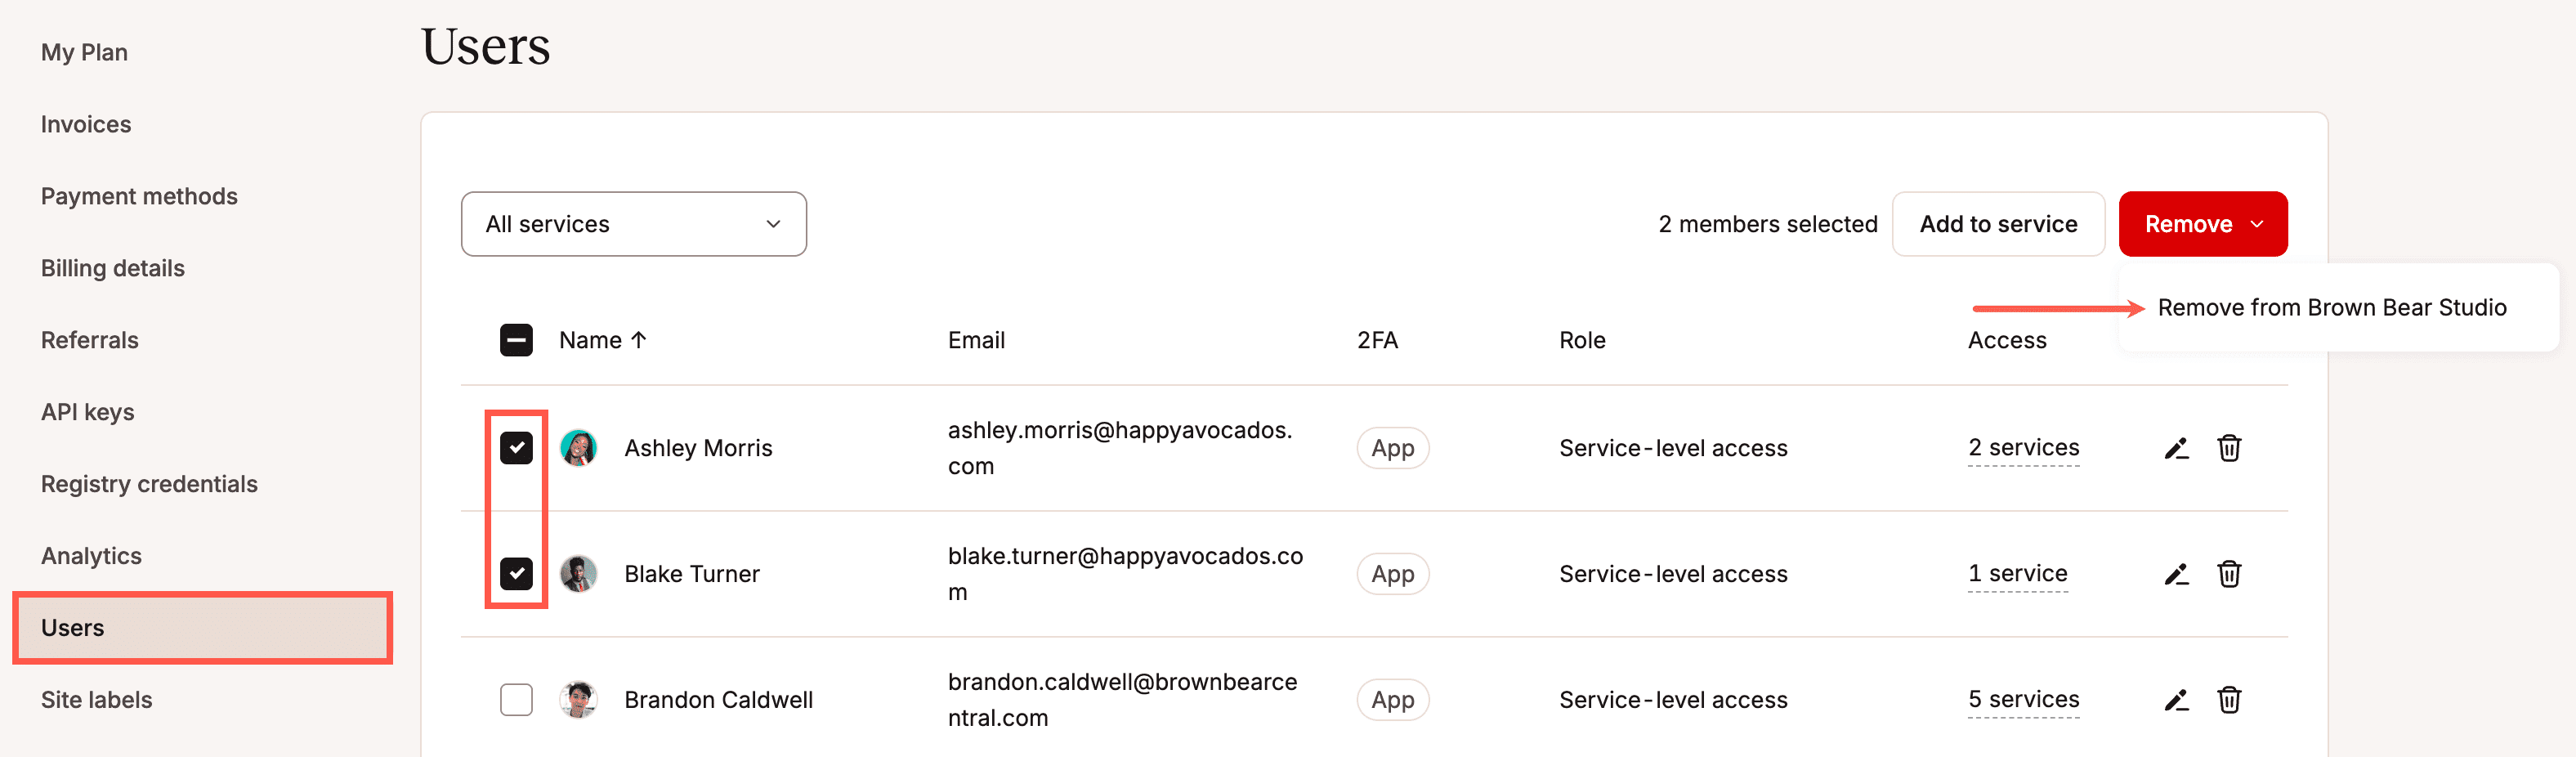The width and height of the screenshot is (2576, 757).
Task: Delete Blake Turner using trash icon
Action: (2229, 574)
